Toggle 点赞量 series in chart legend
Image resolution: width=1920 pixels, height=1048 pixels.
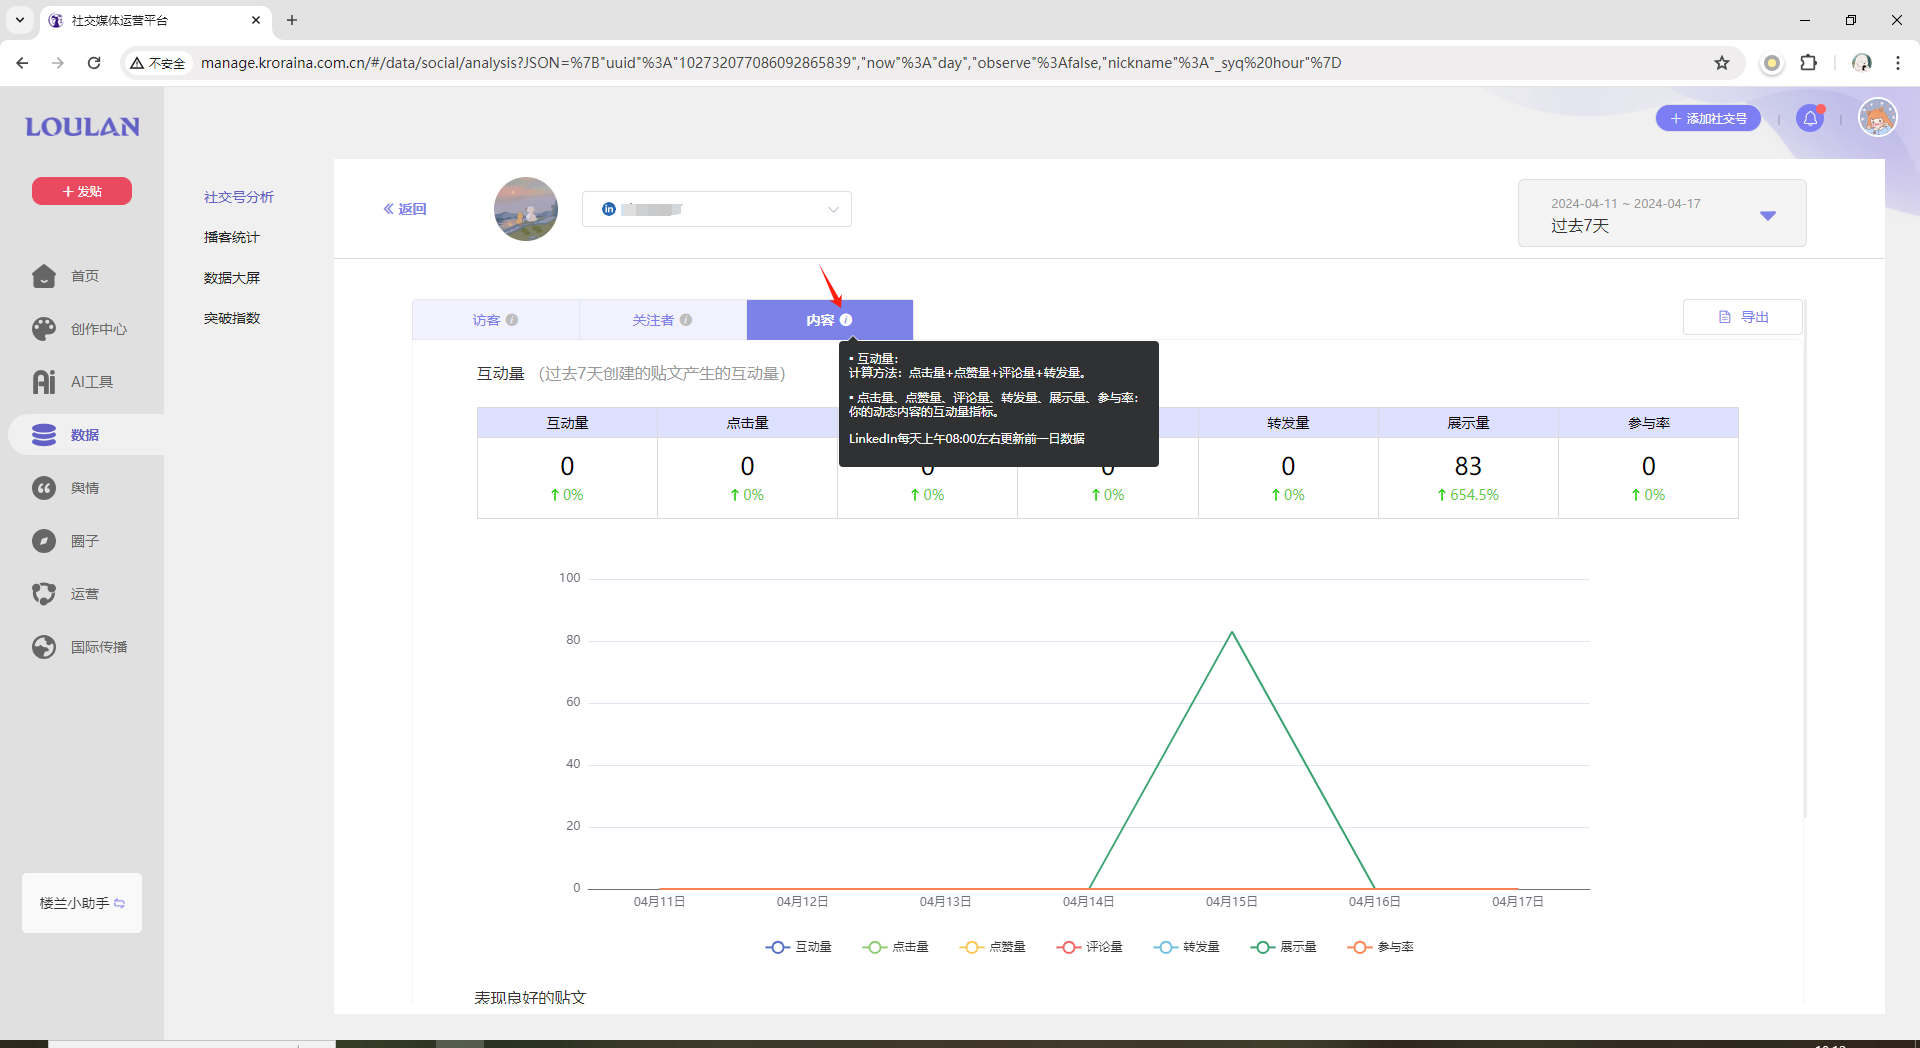click(x=992, y=947)
